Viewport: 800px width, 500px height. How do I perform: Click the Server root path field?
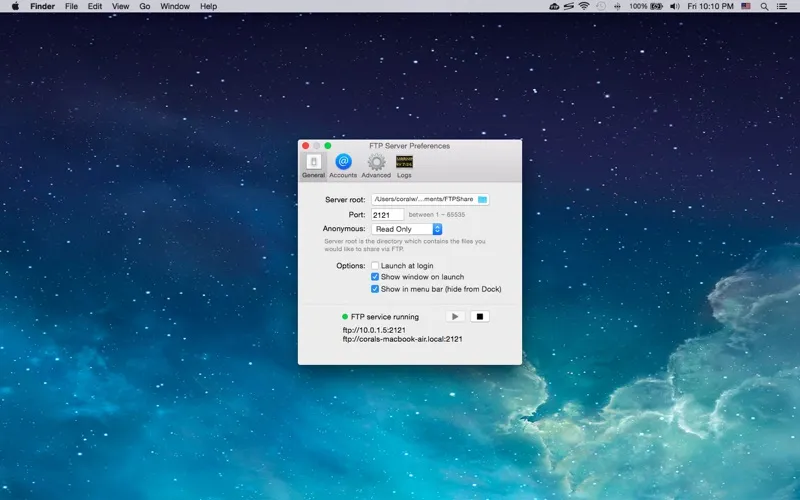click(423, 200)
